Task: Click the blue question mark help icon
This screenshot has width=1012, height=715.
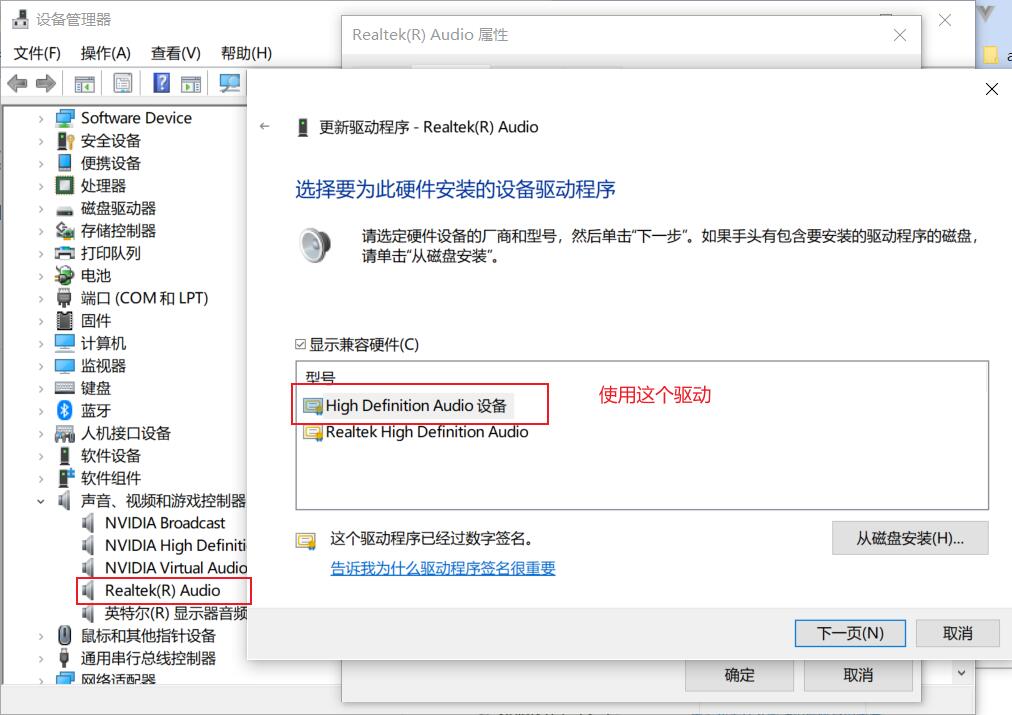Action: click(x=161, y=83)
